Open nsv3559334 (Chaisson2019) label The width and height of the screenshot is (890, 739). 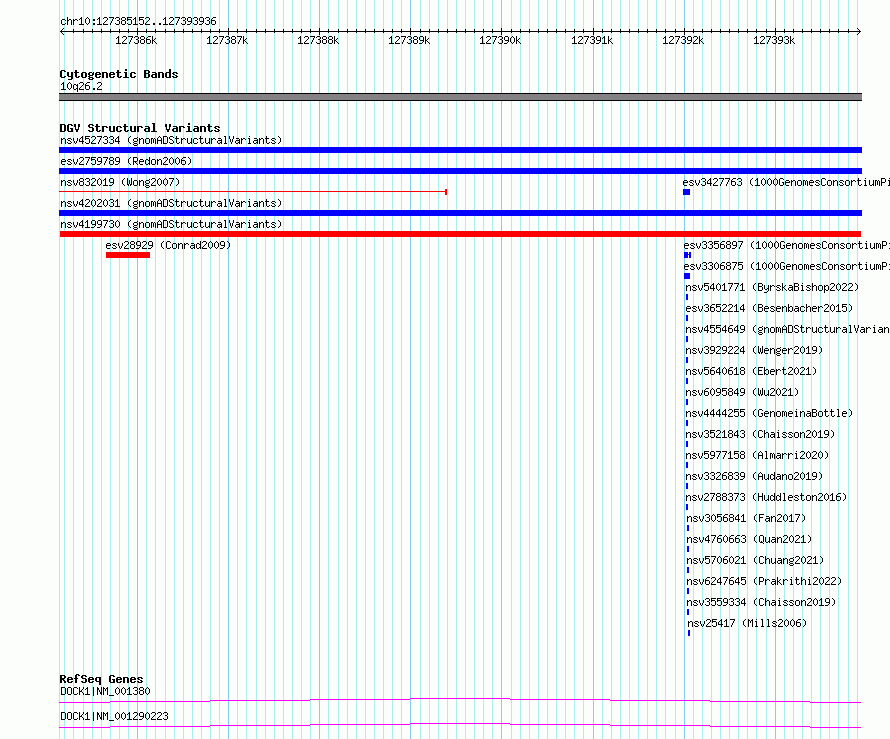761,602
